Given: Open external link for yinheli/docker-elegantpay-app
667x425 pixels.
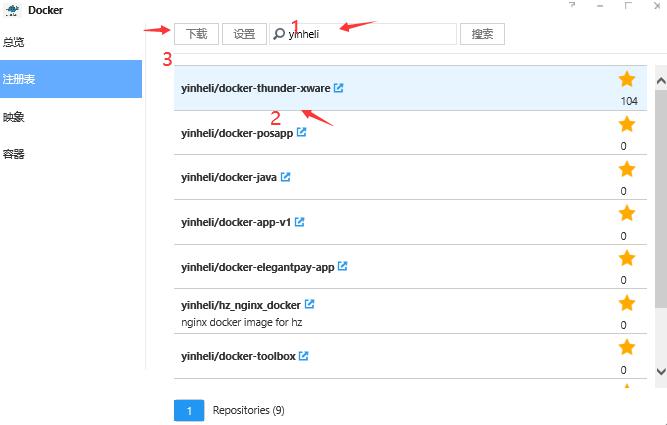Looking at the screenshot, I should pyautogui.click(x=342, y=266).
